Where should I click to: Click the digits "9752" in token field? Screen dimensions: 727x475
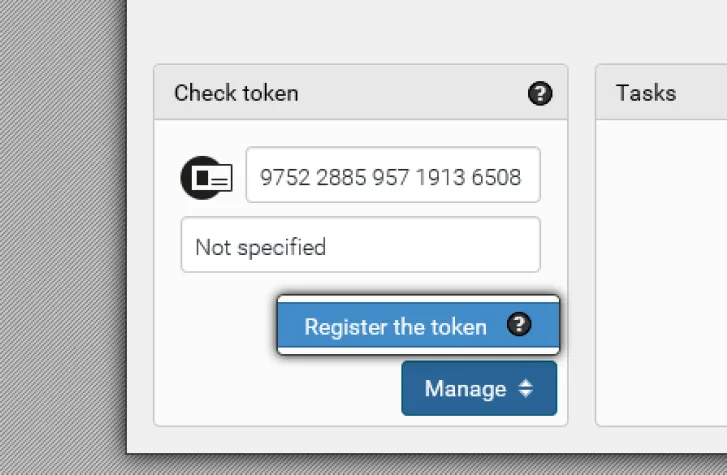[279, 178]
